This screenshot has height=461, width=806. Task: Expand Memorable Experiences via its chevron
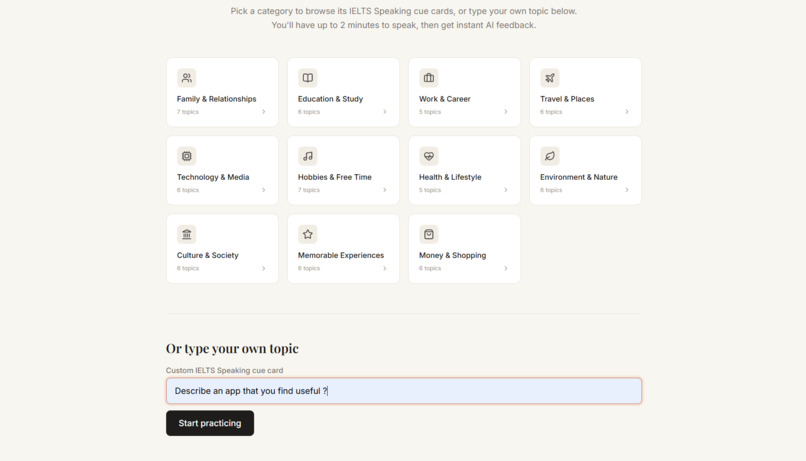[384, 268]
